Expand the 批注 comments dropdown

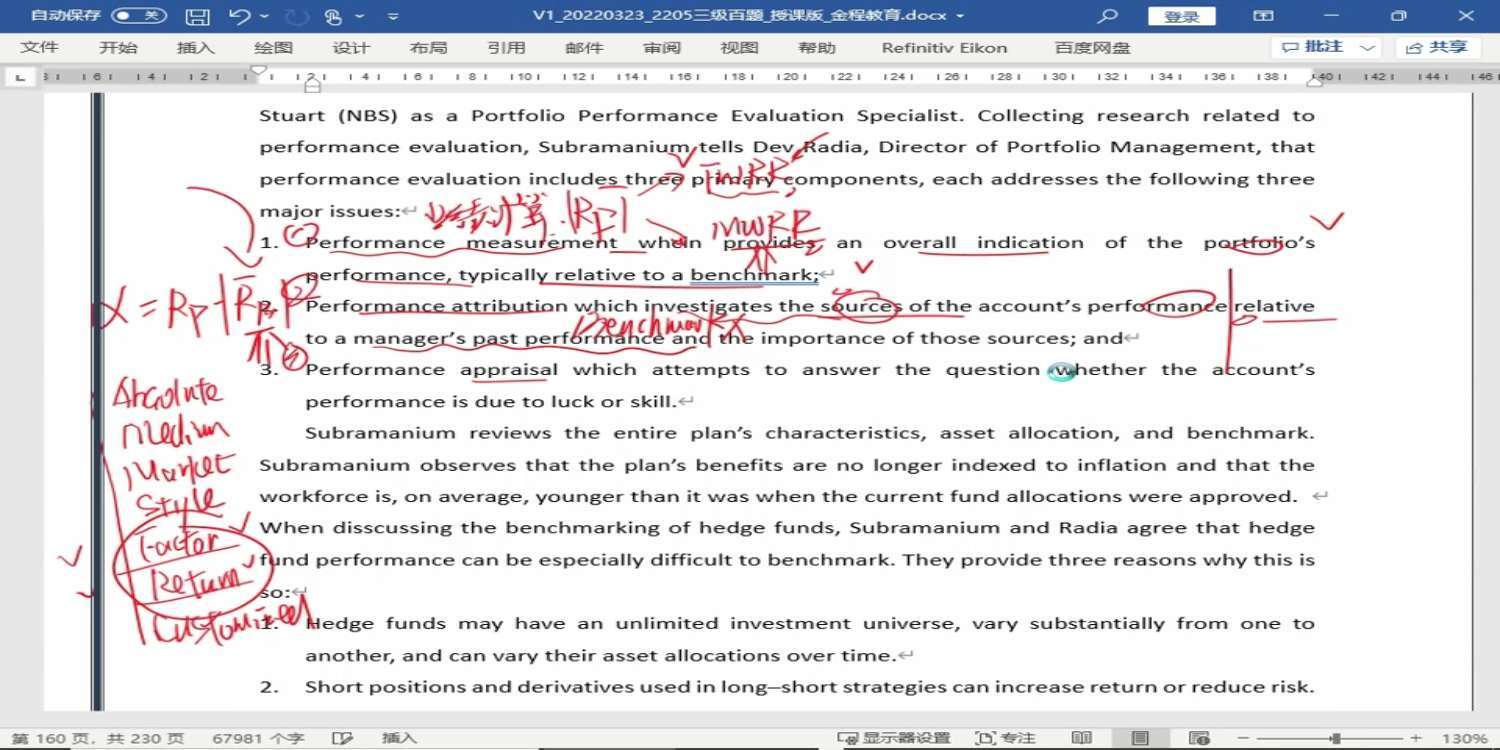coord(1368,48)
